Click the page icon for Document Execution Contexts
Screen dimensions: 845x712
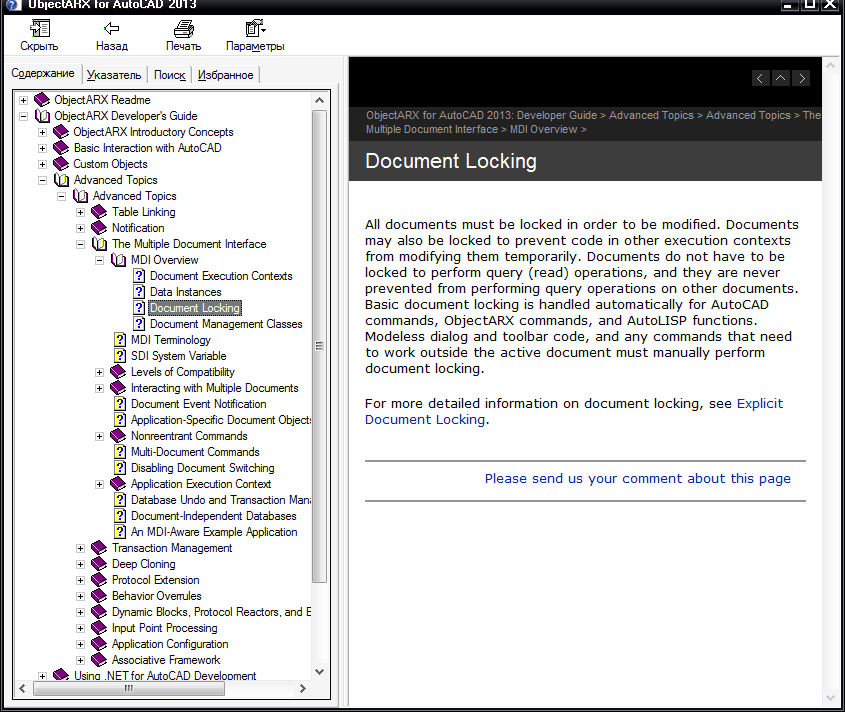[x=139, y=276]
